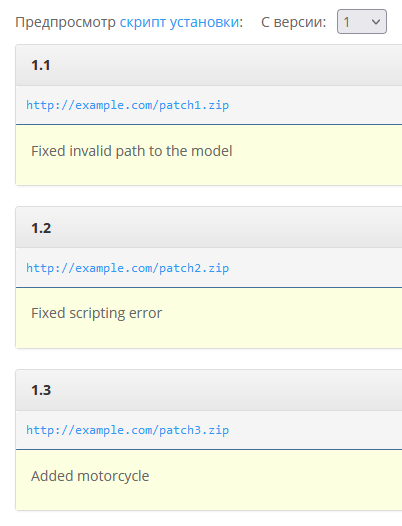Click the 'С версии:' label
Screen dimensions: 402x526
pos(294,22)
